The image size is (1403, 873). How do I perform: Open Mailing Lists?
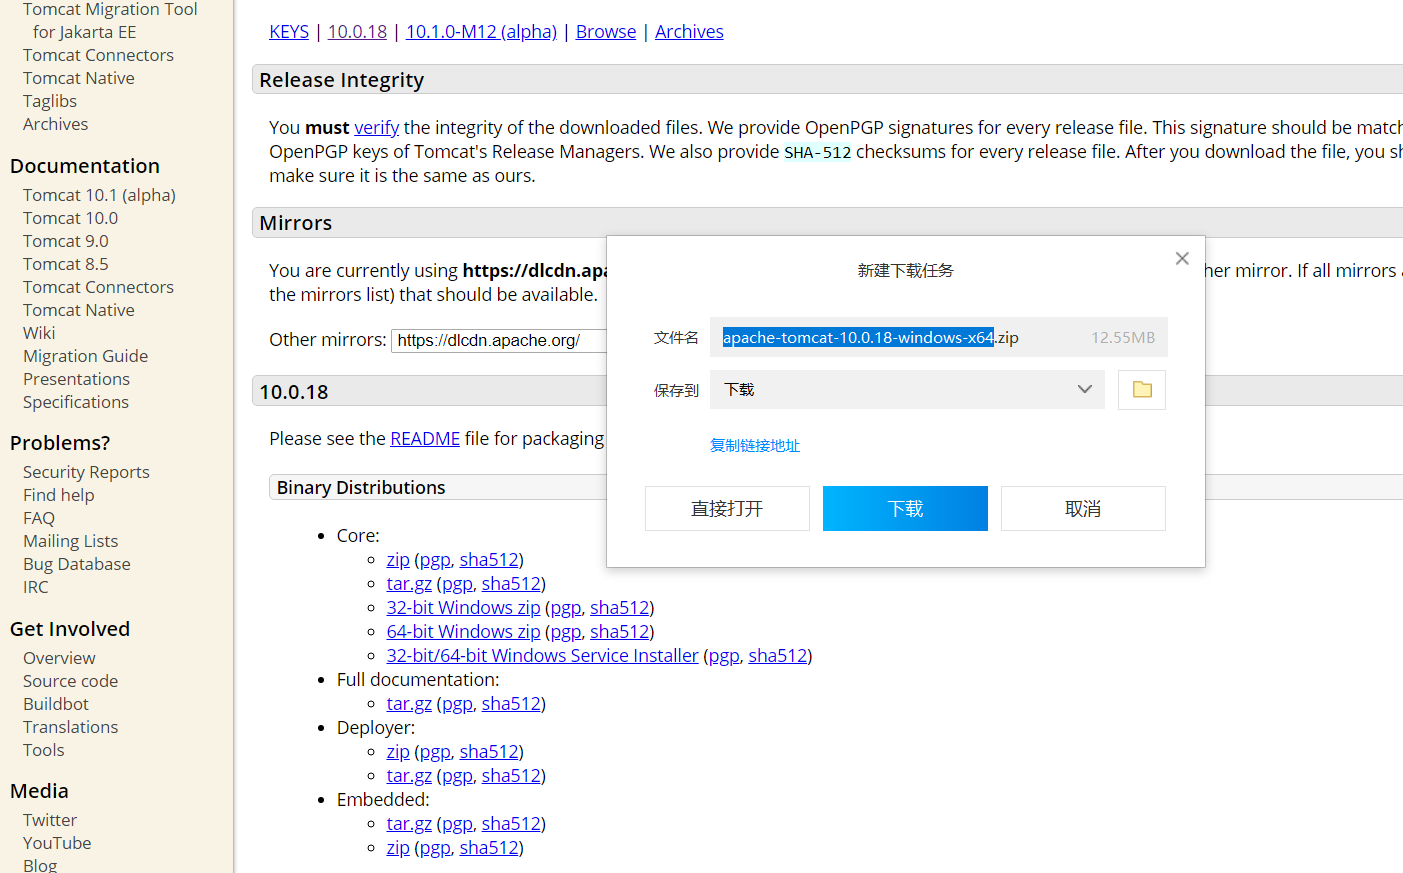pos(70,541)
